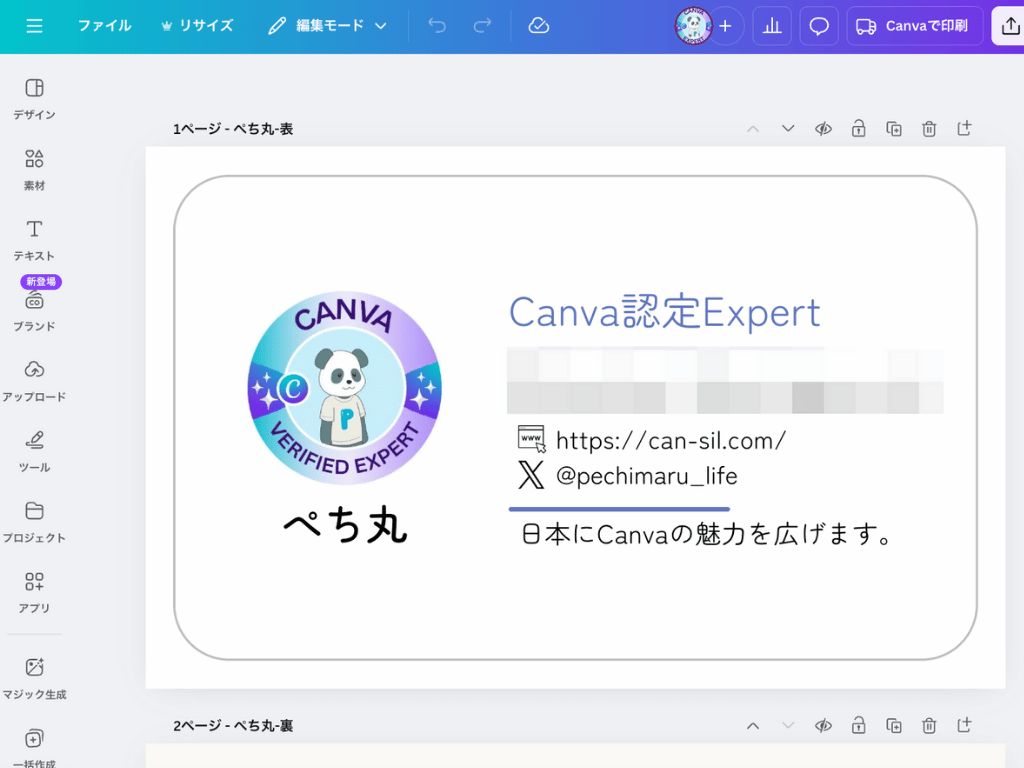This screenshot has width=1024, height=768.
Task: Open the share panel with the upload icon
Action: click(1008, 25)
